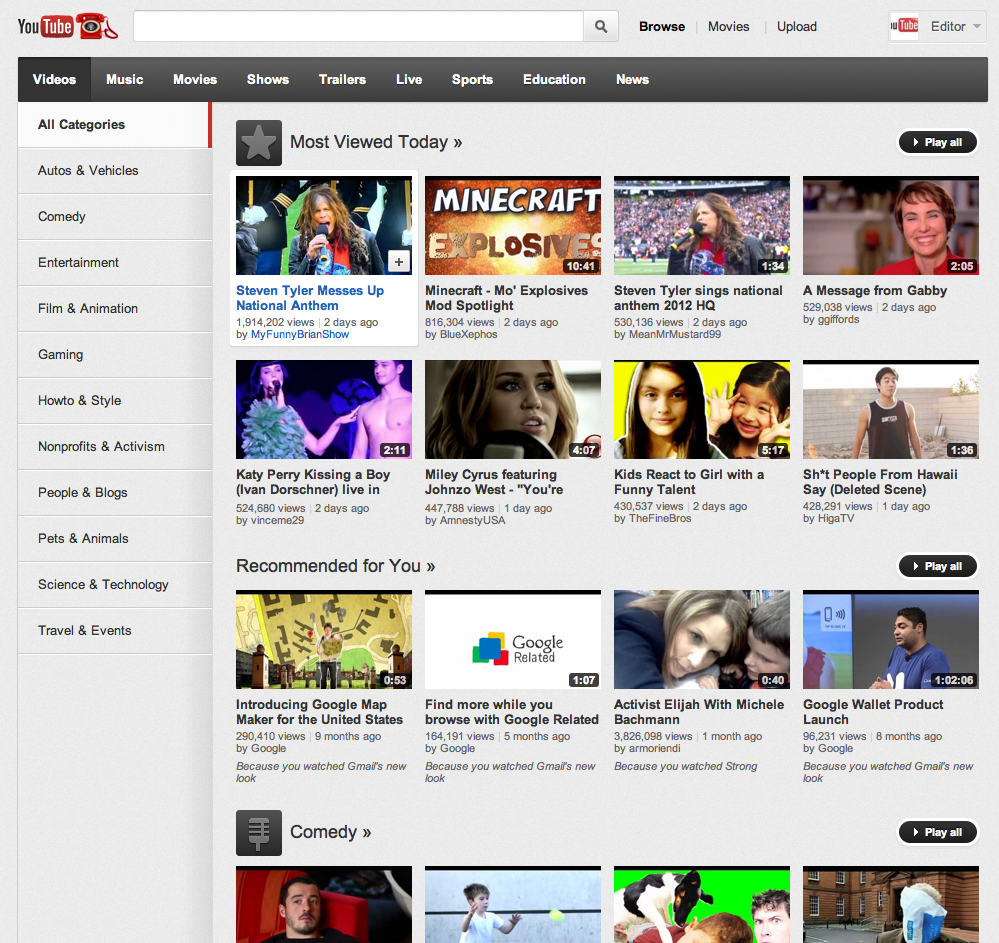Open MyFunnyBrianShow channel link
This screenshot has height=943, width=999.
tap(299, 335)
